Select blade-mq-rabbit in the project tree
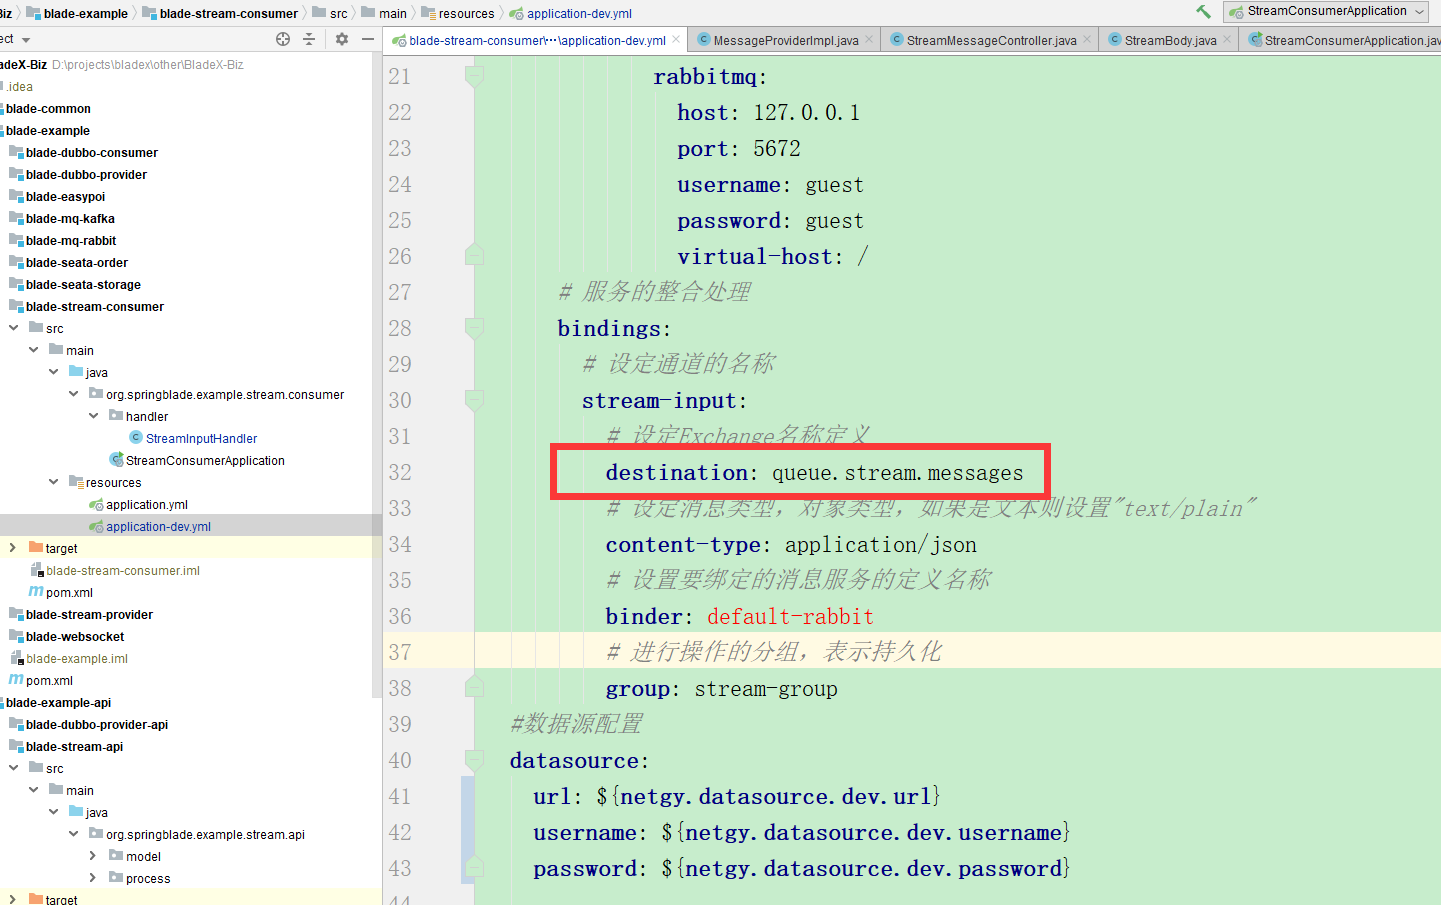 click(x=71, y=240)
